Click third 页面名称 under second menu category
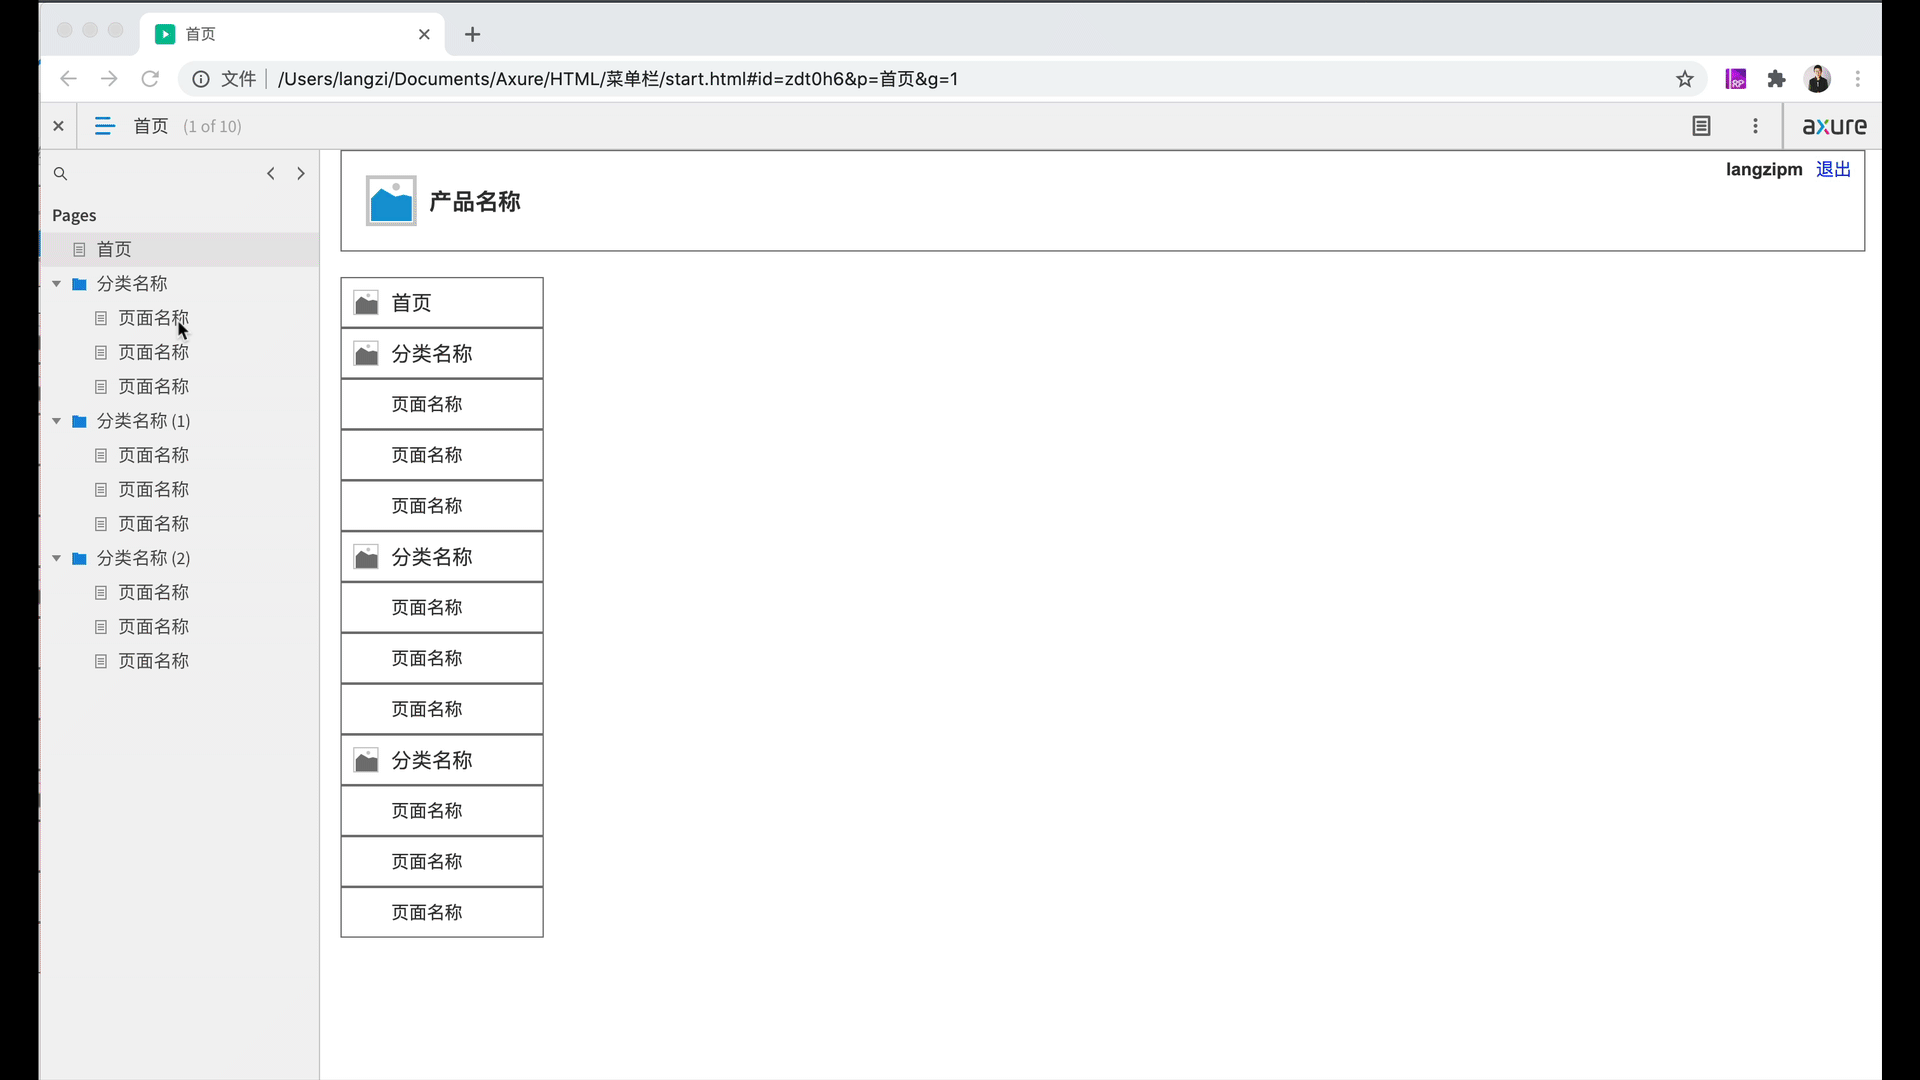Image resolution: width=1920 pixels, height=1080 pixels. coord(442,709)
